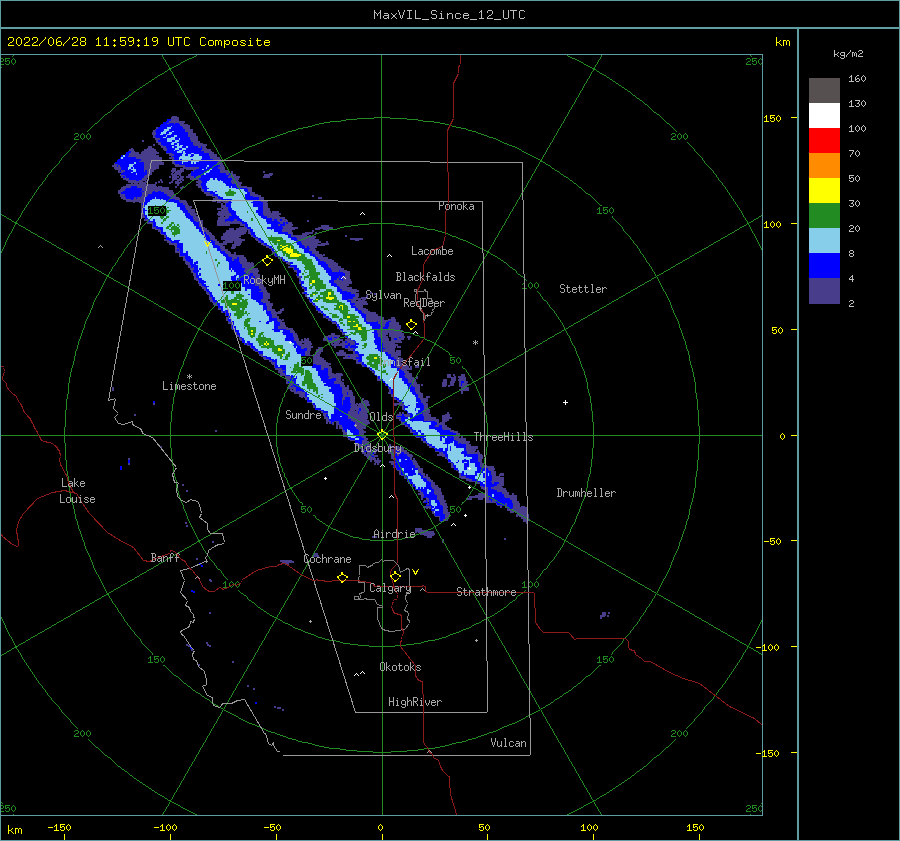
Task: Click the Sundre label
Action: pyautogui.click(x=303, y=415)
